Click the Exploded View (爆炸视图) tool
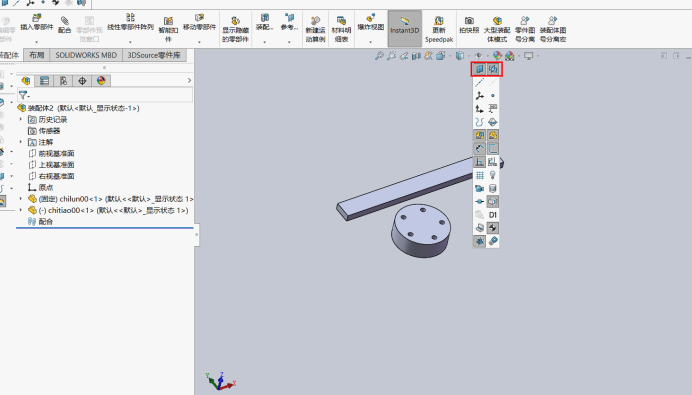Screen dimensions: 692x395 coord(371,23)
